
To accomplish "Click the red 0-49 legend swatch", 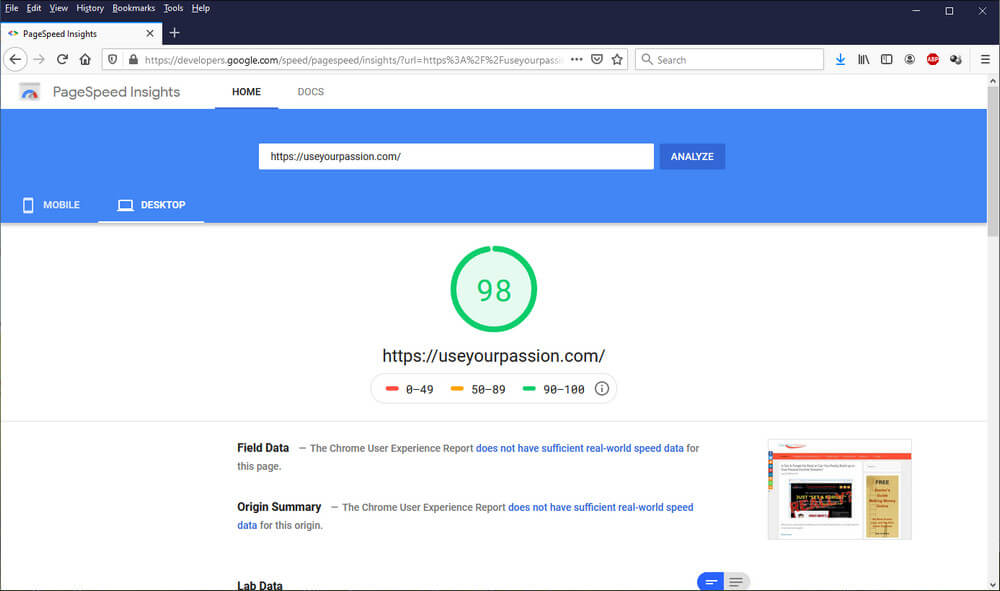I will tap(392, 388).
